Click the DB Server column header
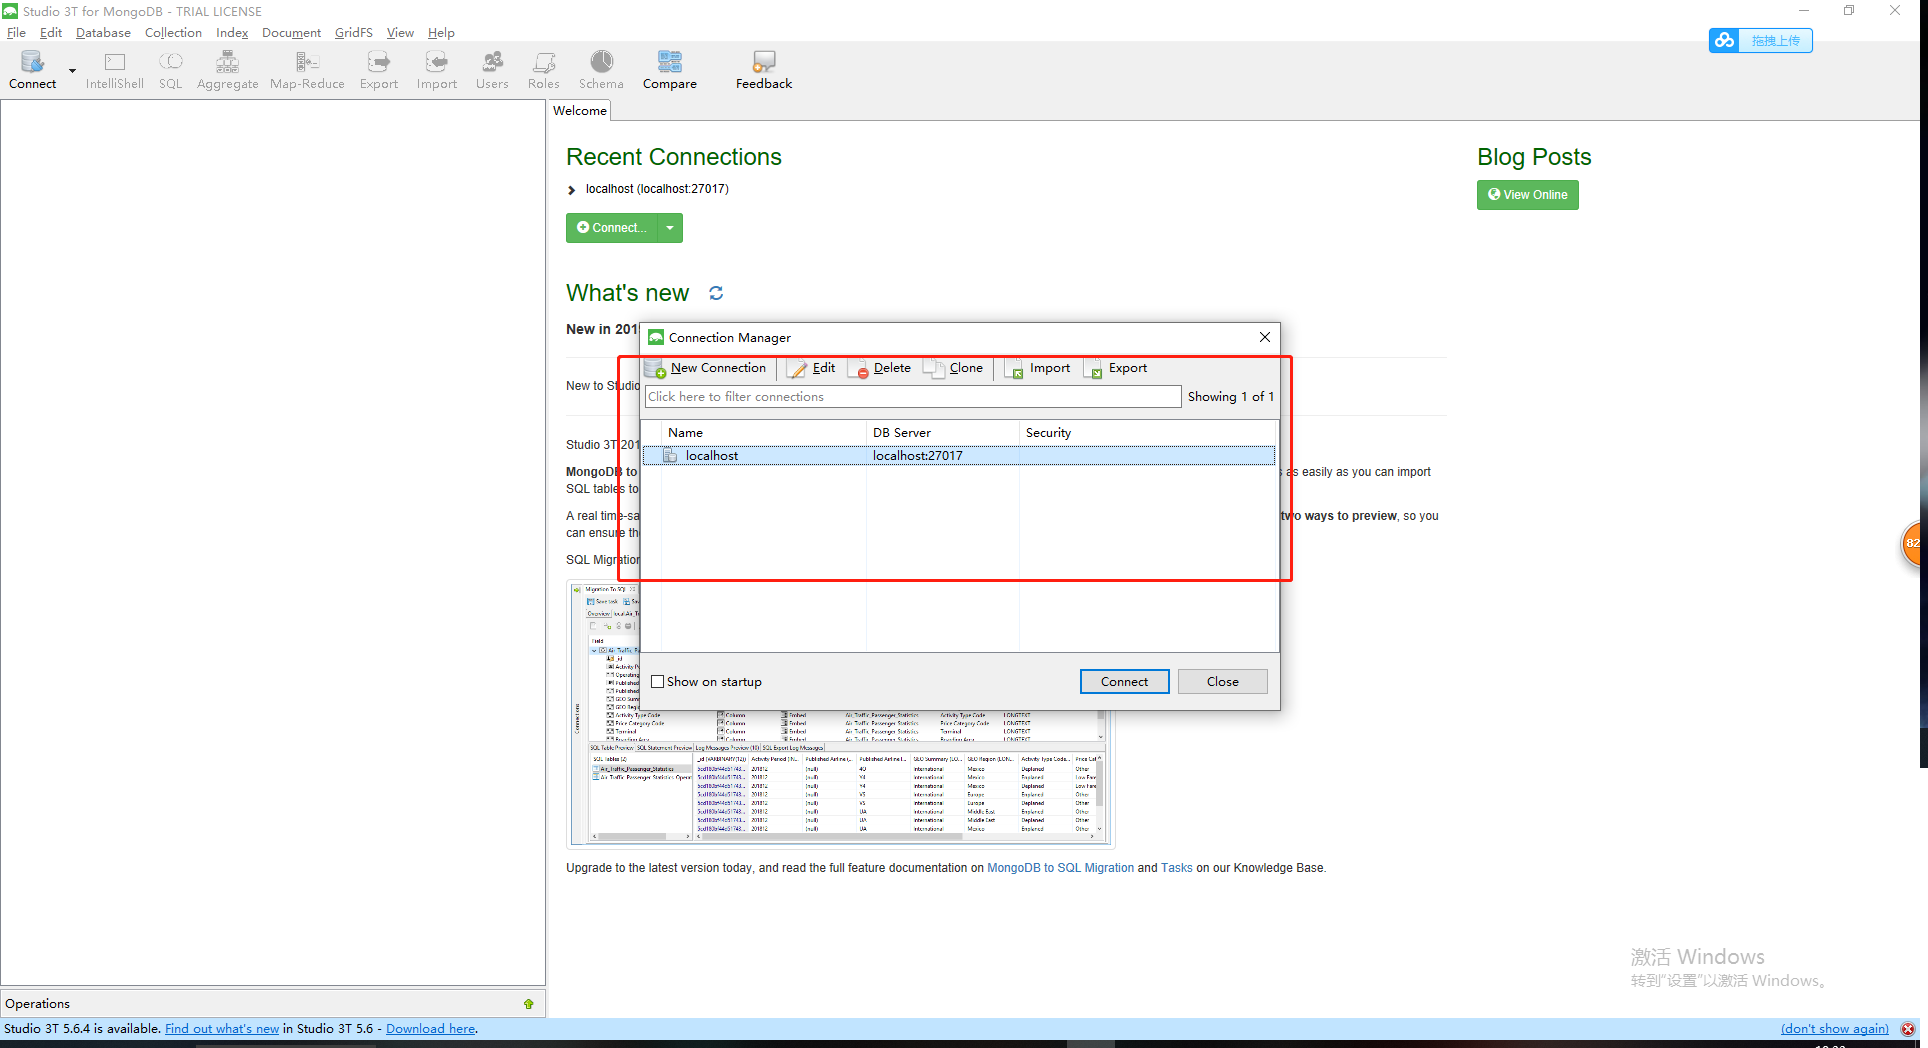This screenshot has height=1048, width=1928. click(943, 432)
